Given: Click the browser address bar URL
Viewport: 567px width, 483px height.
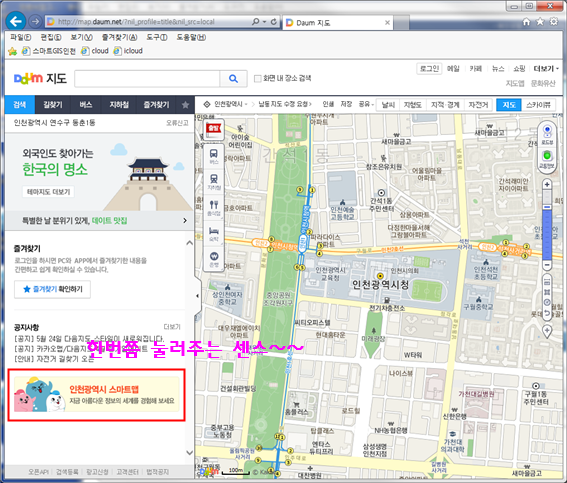Looking at the screenshot, I should pos(136,22).
